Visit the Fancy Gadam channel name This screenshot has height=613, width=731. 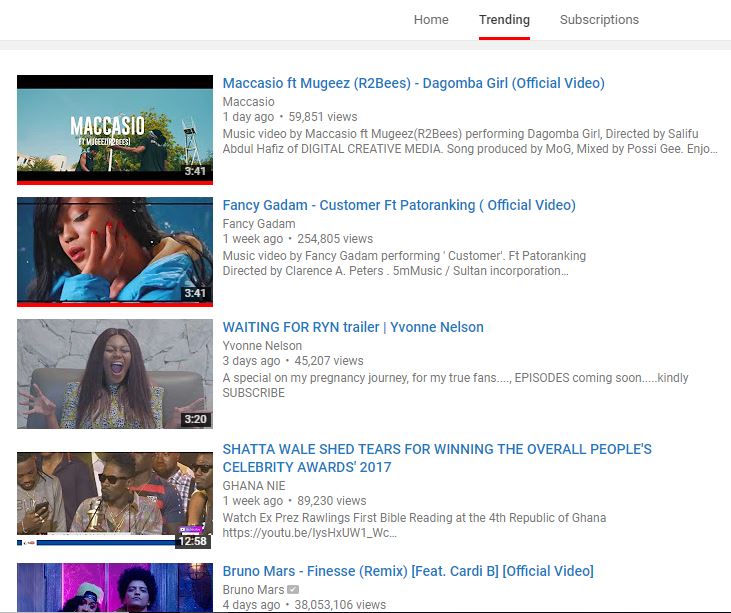point(259,224)
